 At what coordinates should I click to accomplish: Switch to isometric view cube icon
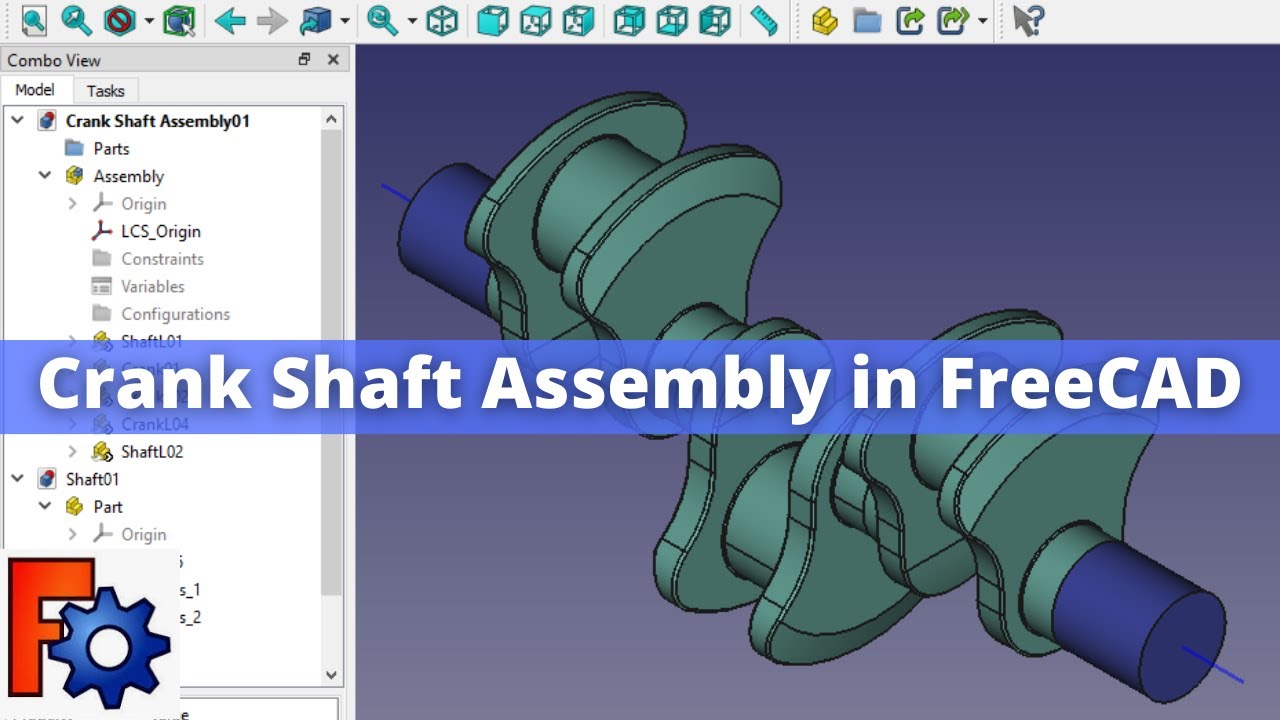442,20
